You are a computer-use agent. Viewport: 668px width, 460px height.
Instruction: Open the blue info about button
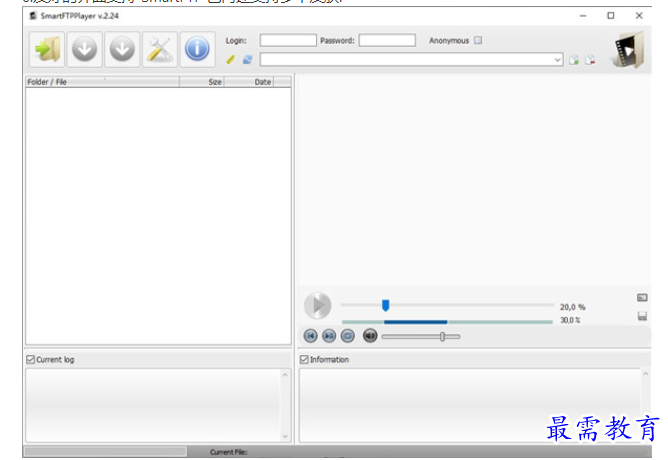[197, 49]
